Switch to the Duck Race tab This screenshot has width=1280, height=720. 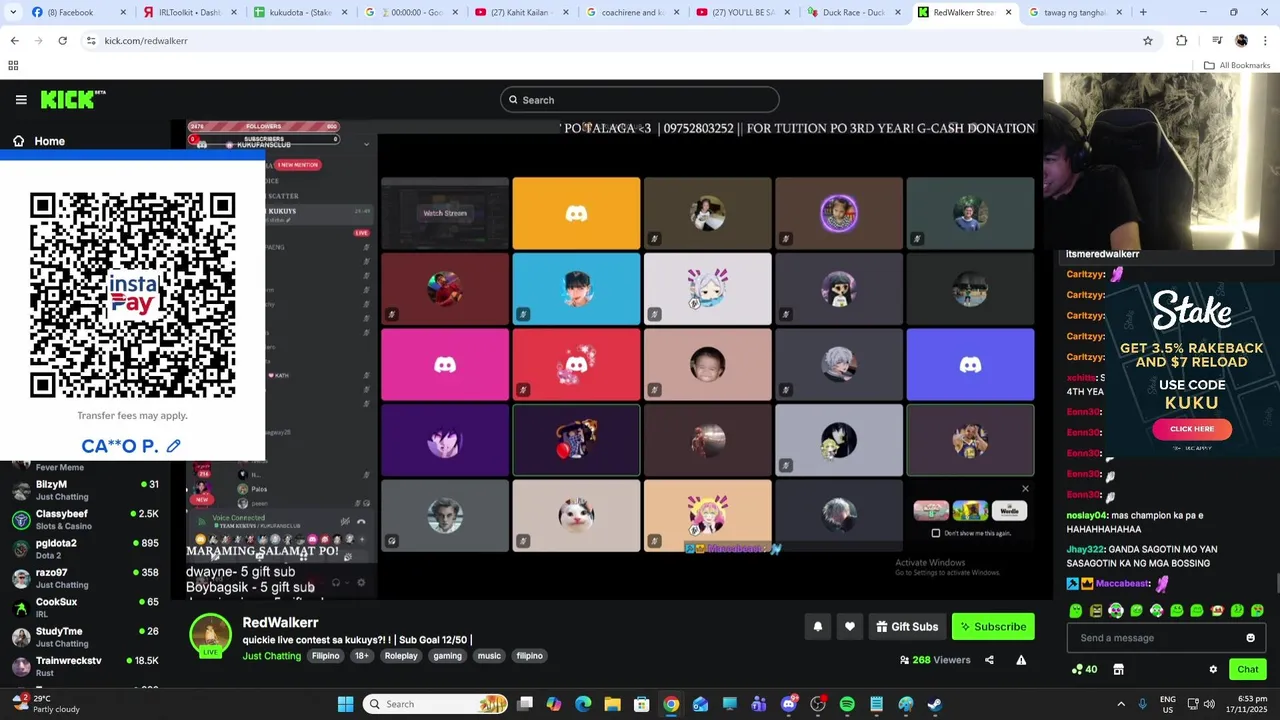852,13
